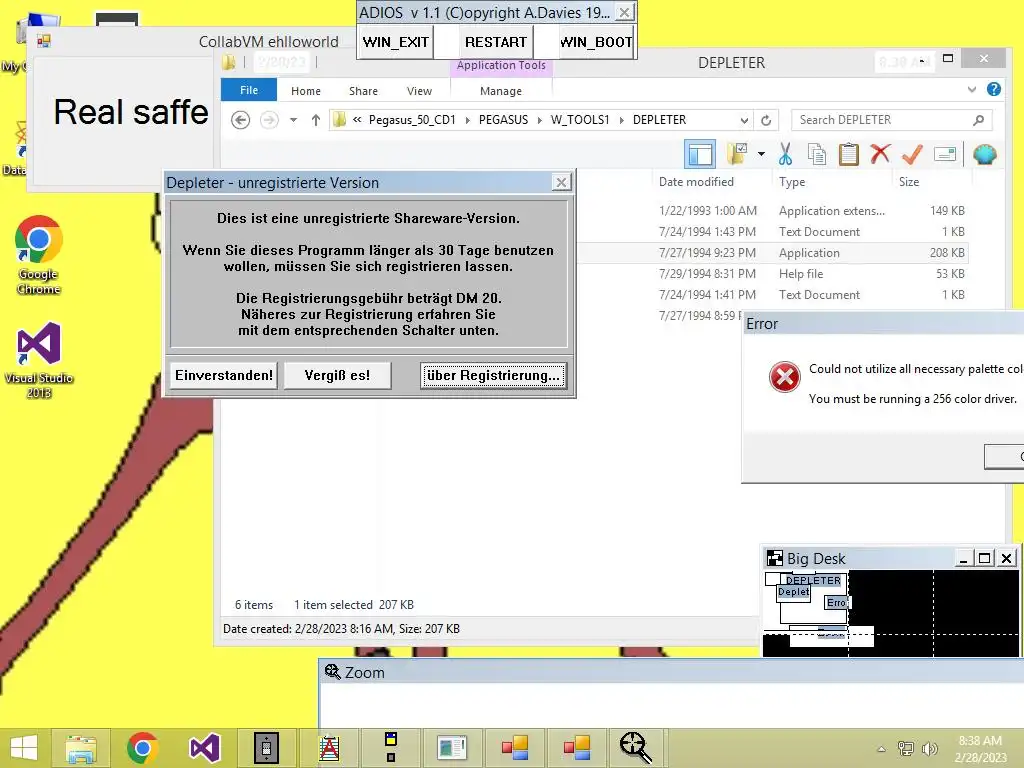The image size is (1024, 768).
Task: Open the View ribbon tab
Action: 419,91
